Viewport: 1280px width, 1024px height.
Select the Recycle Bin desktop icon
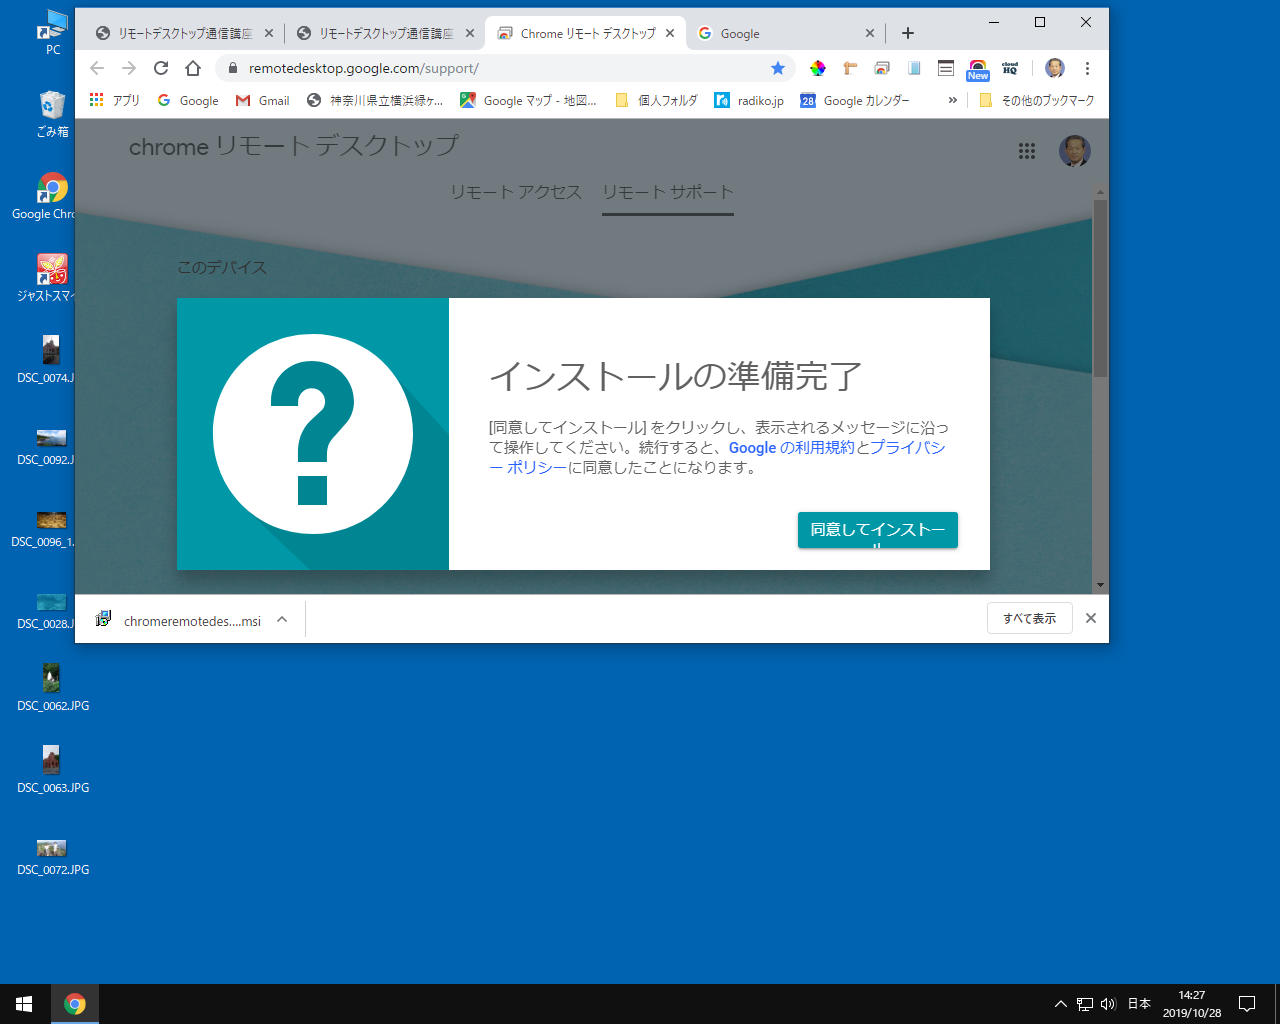pos(52,113)
